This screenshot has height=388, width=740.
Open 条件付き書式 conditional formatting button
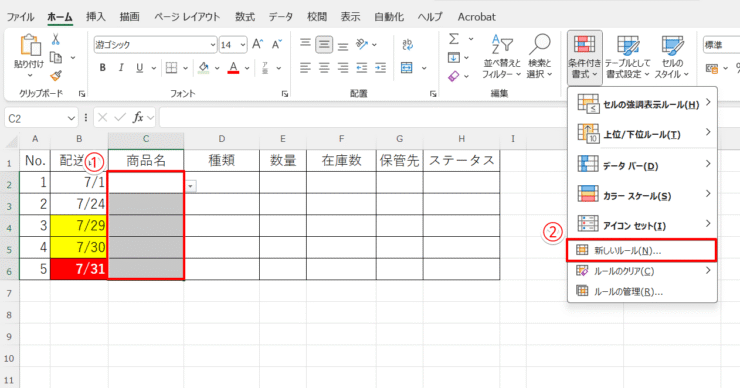pyautogui.click(x=585, y=57)
